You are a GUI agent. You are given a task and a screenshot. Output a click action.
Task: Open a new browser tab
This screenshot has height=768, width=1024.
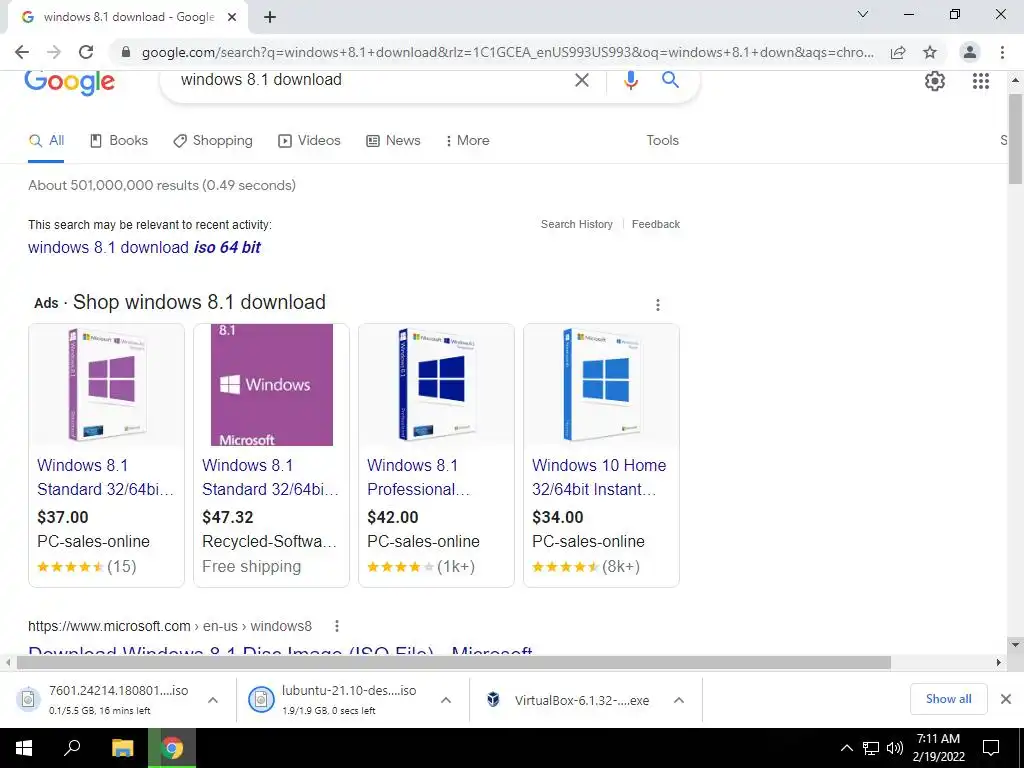pos(270,17)
